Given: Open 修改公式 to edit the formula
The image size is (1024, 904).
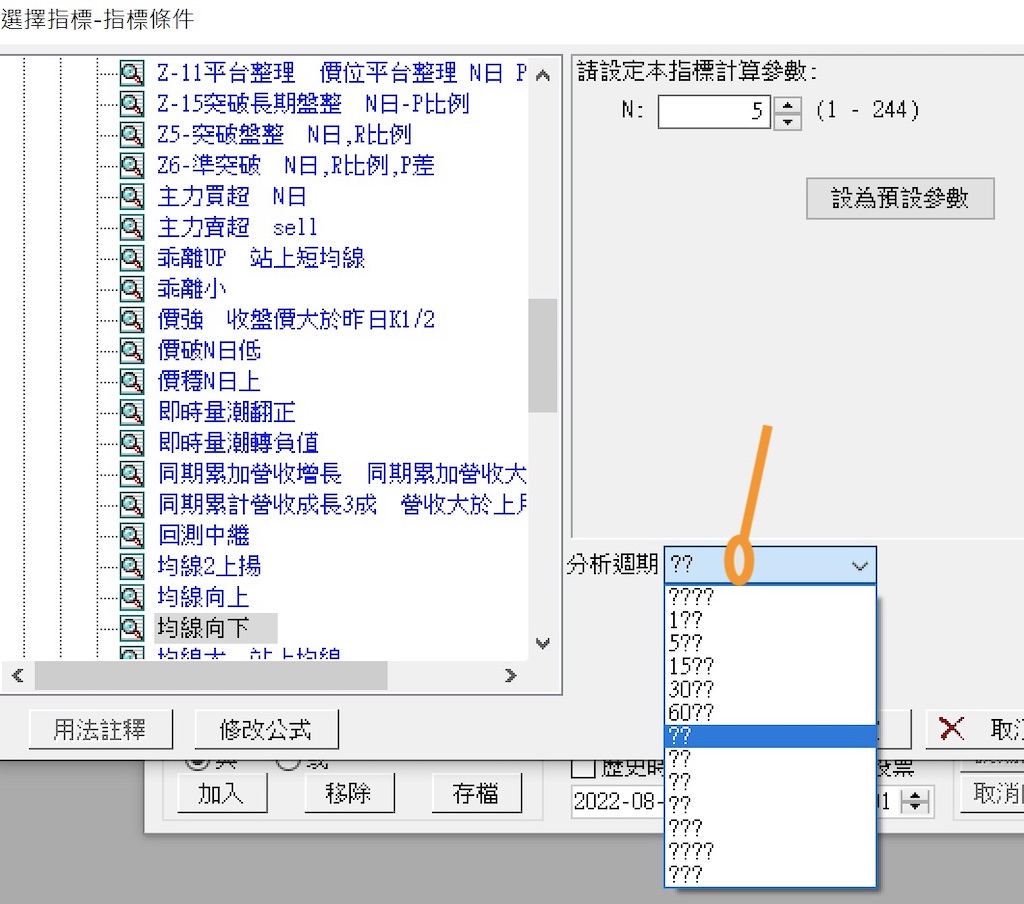Looking at the screenshot, I should tap(265, 730).
